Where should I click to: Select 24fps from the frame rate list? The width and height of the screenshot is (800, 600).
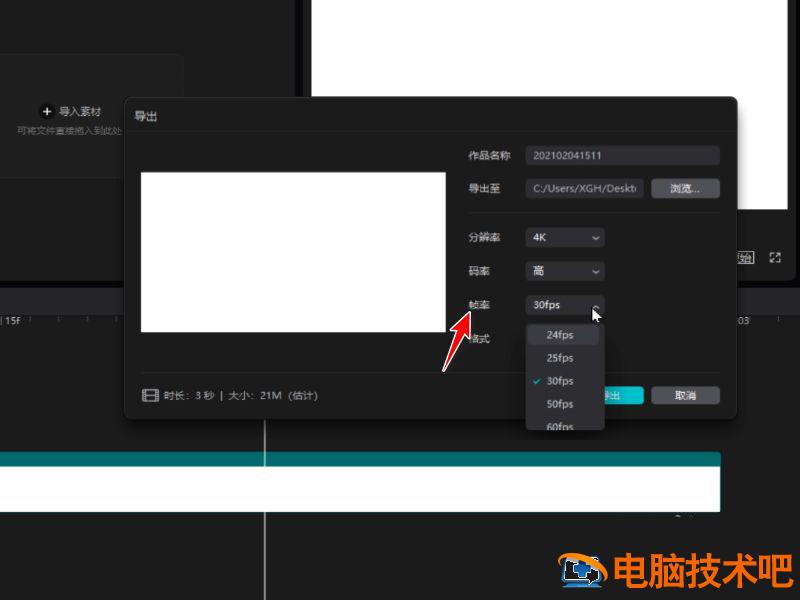pos(563,334)
